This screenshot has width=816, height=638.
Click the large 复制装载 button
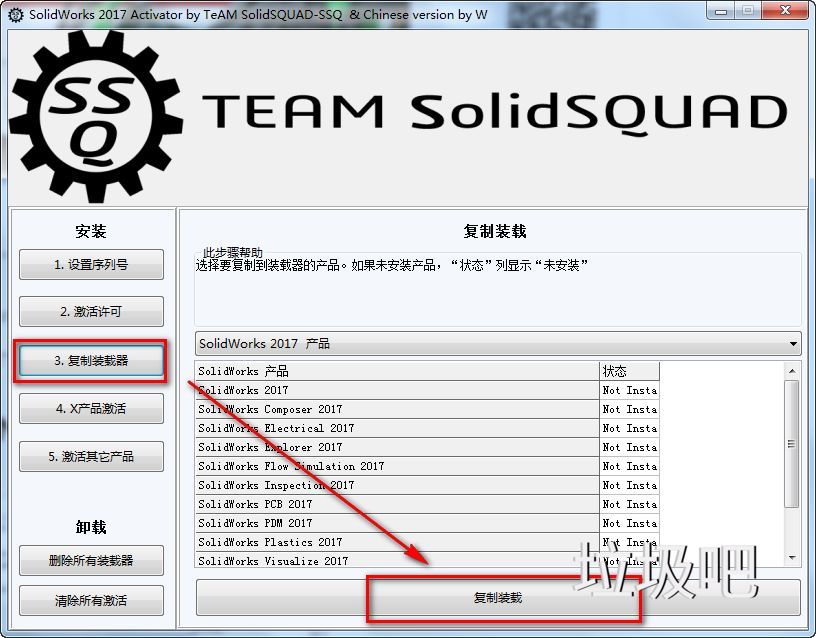pyautogui.click(x=497, y=598)
